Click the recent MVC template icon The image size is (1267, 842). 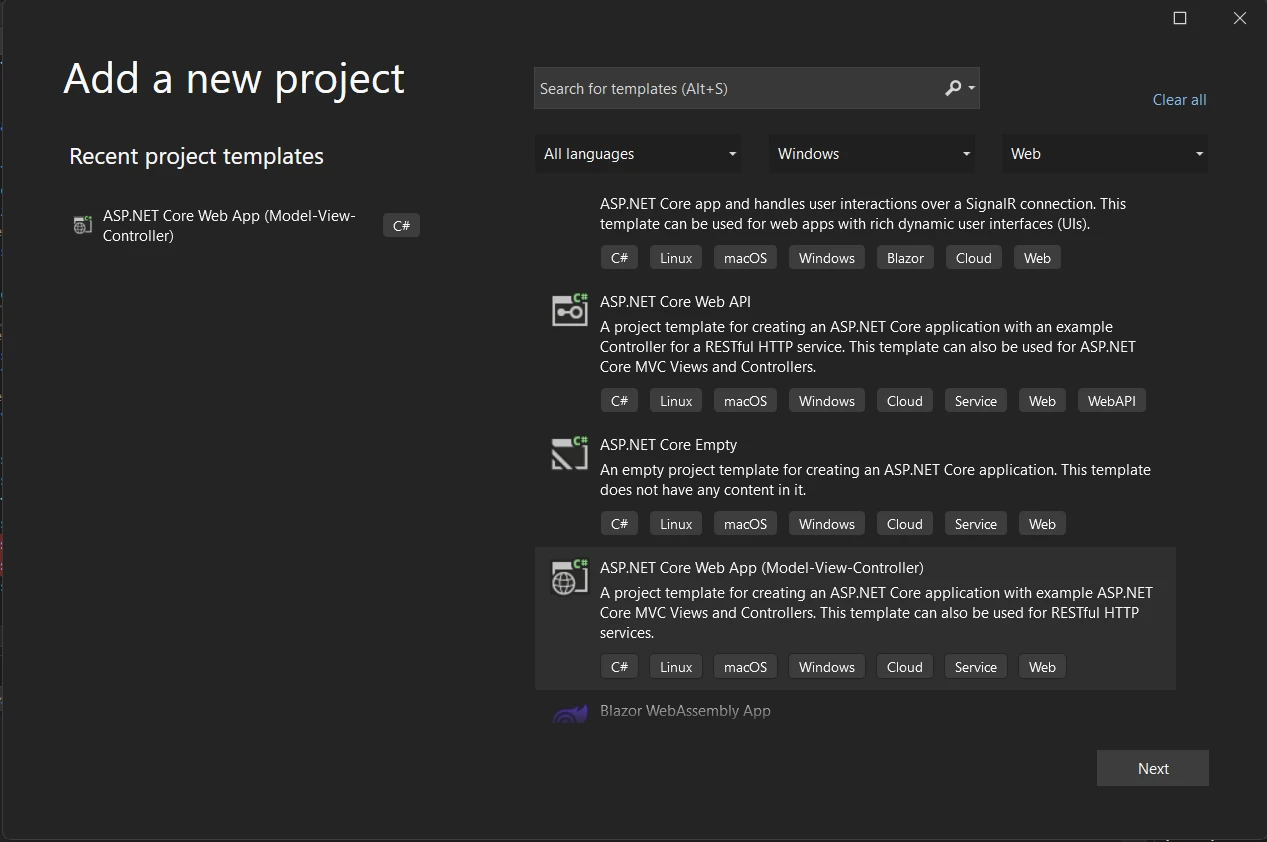tap(83, 225)
